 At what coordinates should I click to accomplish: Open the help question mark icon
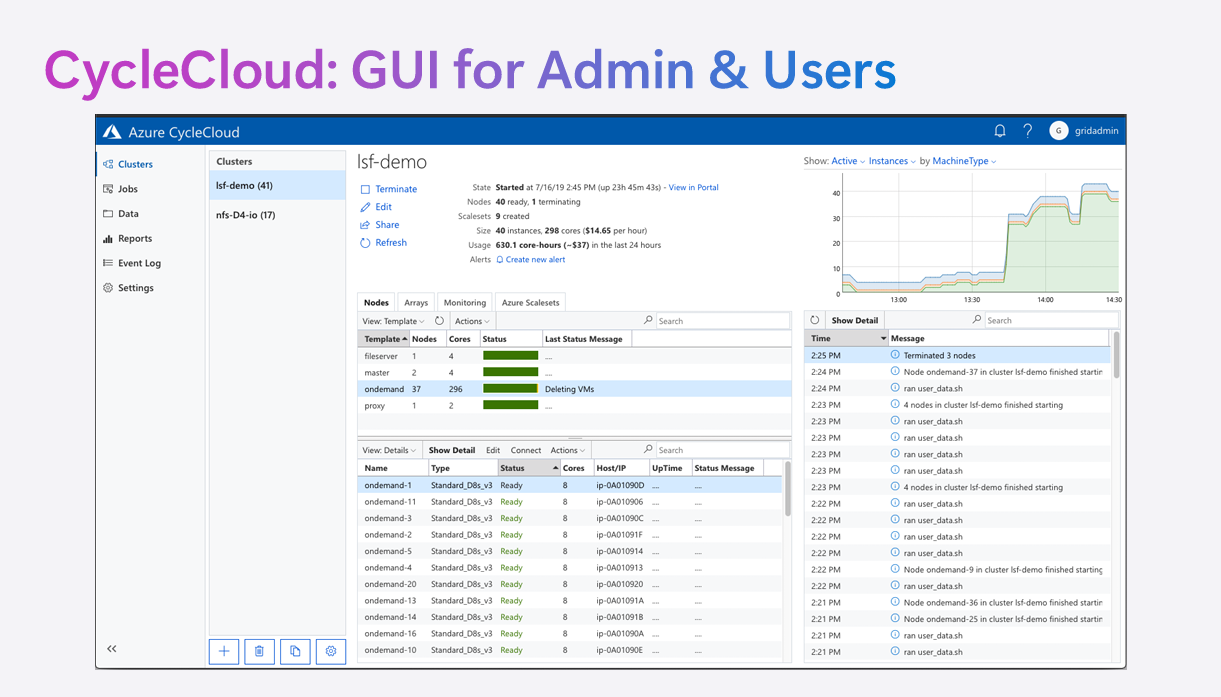click(x=1027, y=131)
